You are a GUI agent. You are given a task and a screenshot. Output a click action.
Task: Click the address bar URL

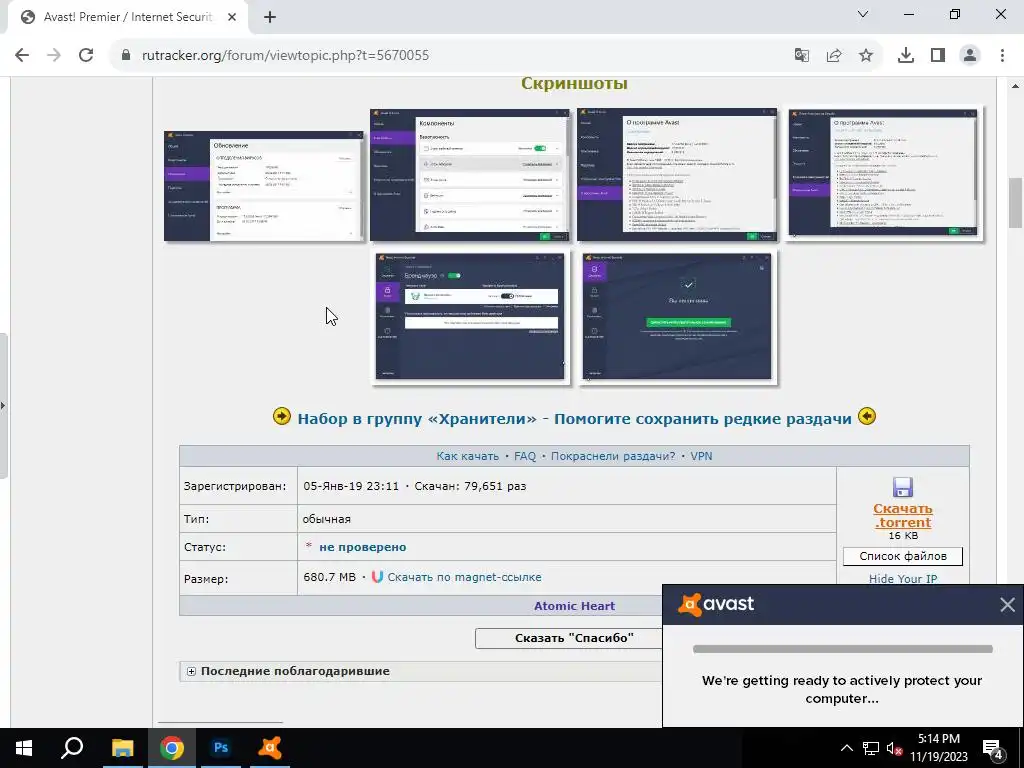tap(285, 56)
